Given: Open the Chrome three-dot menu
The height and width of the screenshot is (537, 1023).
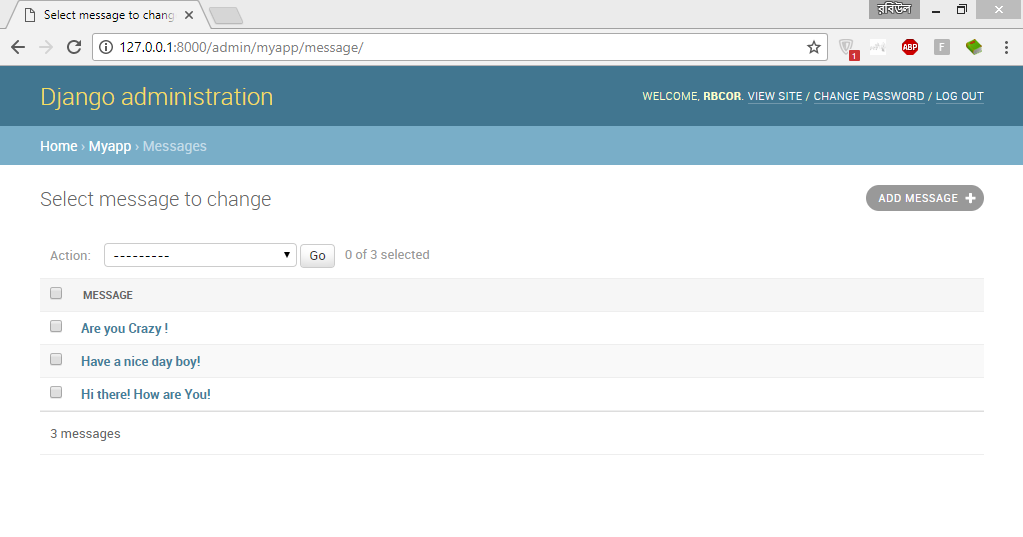Looking at the screenshot, I should [1005, 47].
